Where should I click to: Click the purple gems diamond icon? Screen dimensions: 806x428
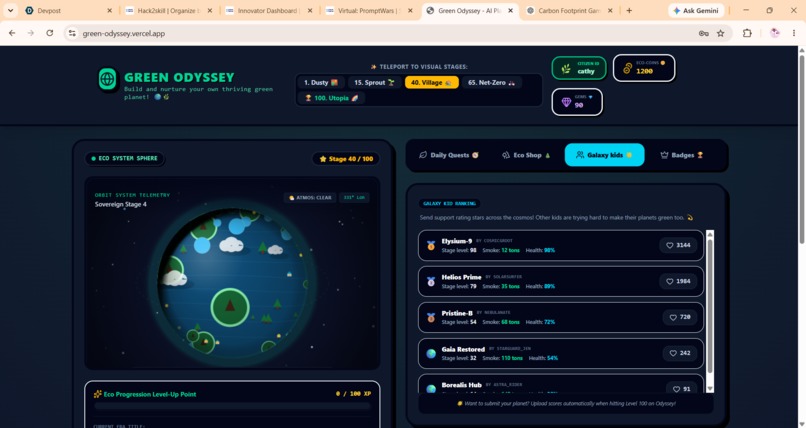[x=566, y=102]
